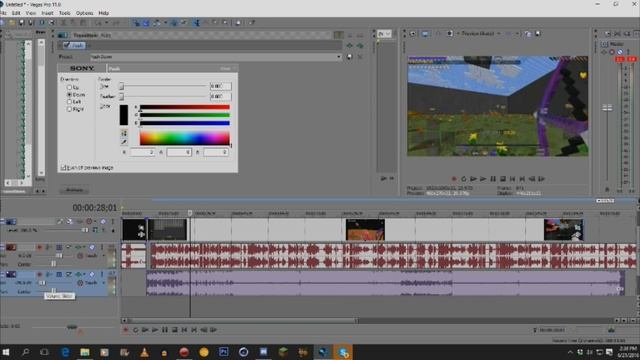Click the Transition panel's rightmost top-right green arrow
The height and width of the screenshot is (360, 640).
[x=360, y=46]
